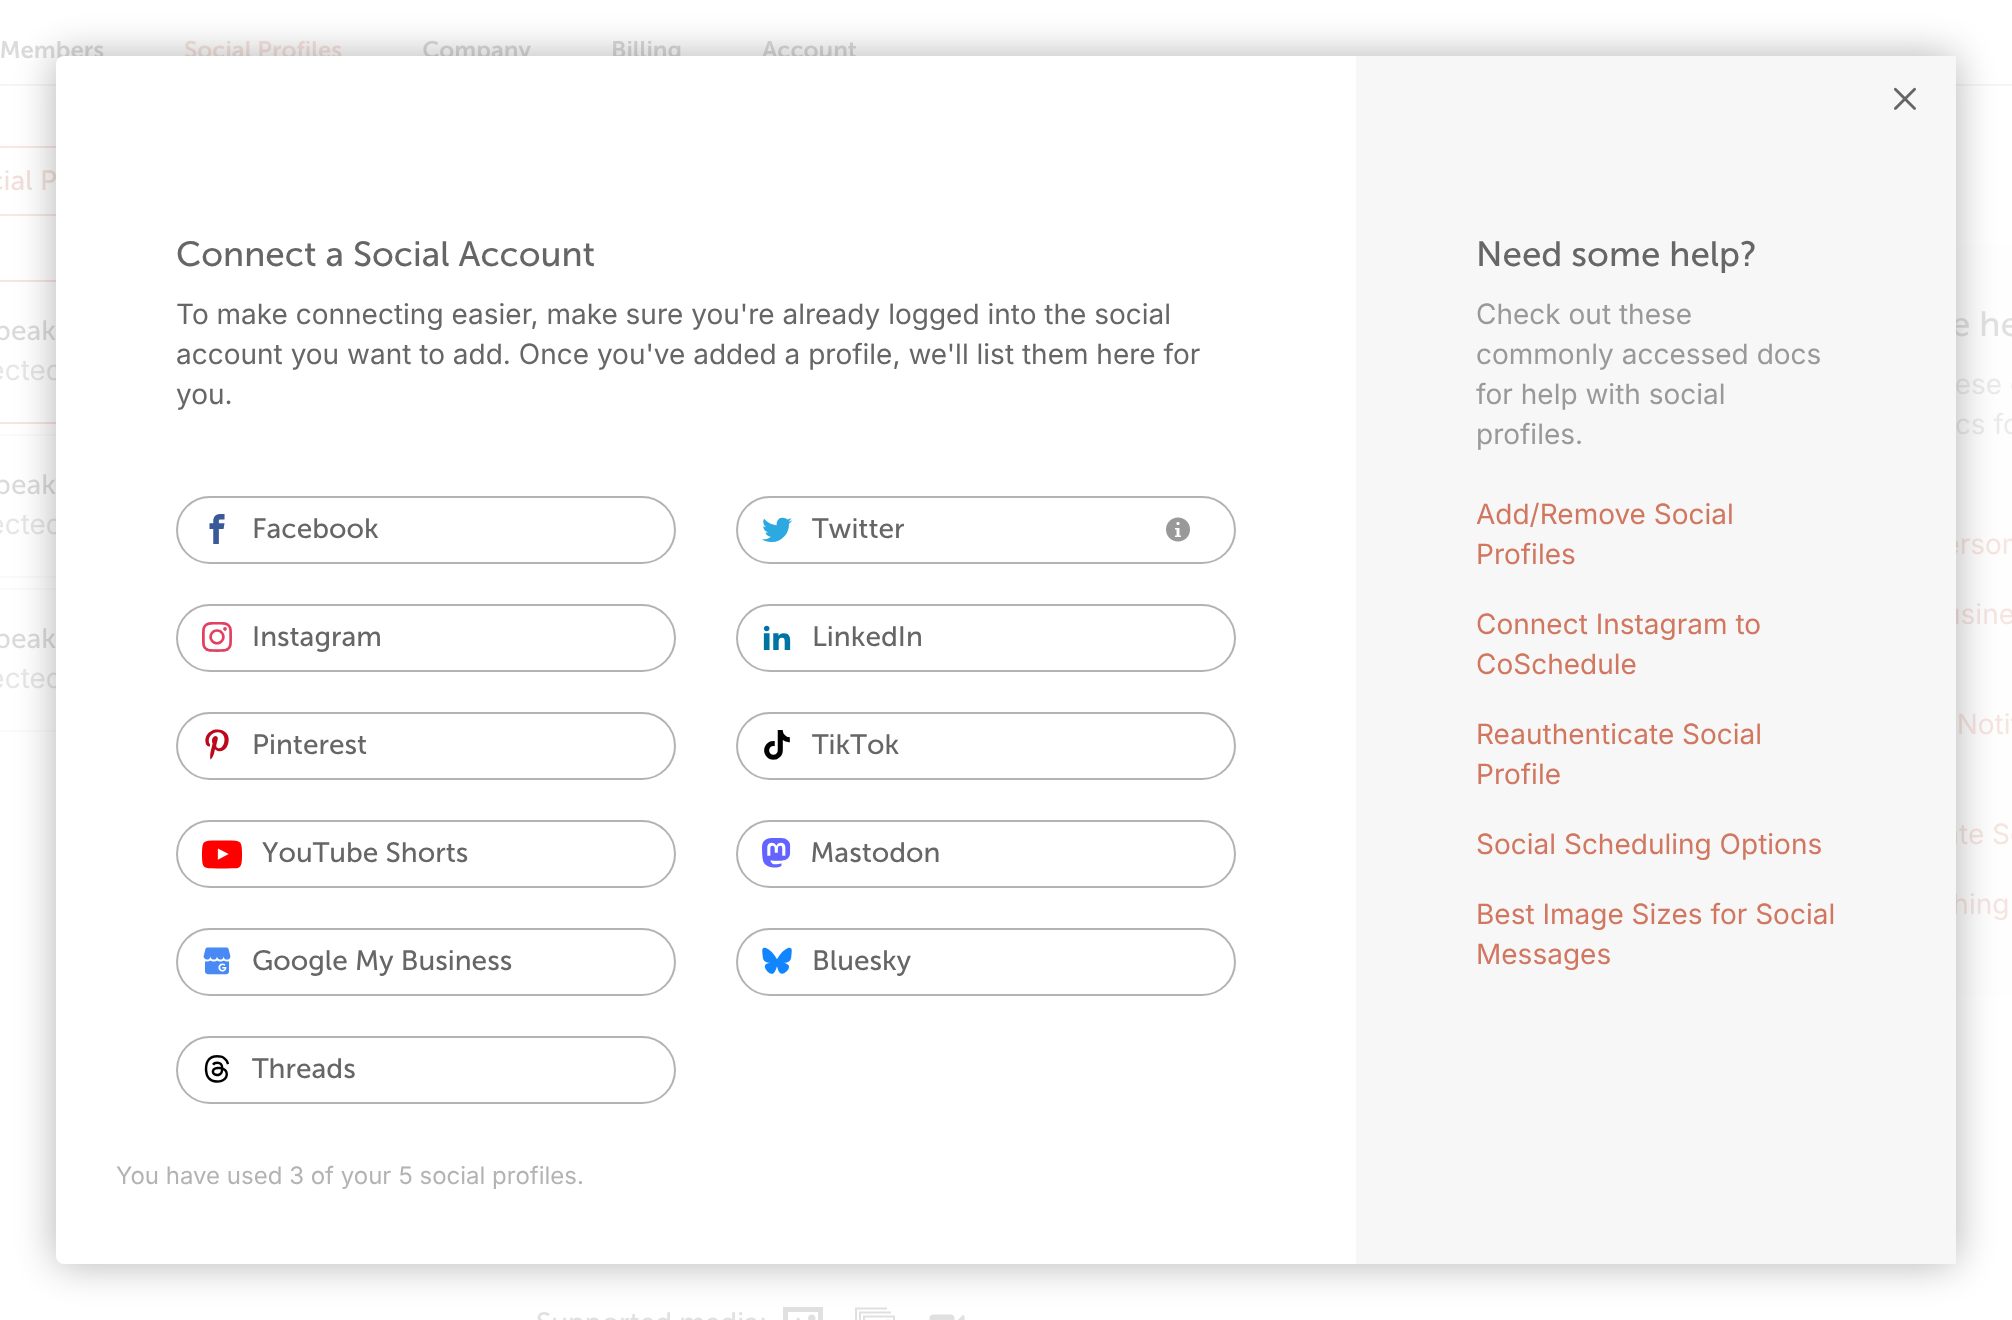This screenshot has height=1320, width=2012.
Task: Connect a TikTok account
Action: (x=986, y=746)
